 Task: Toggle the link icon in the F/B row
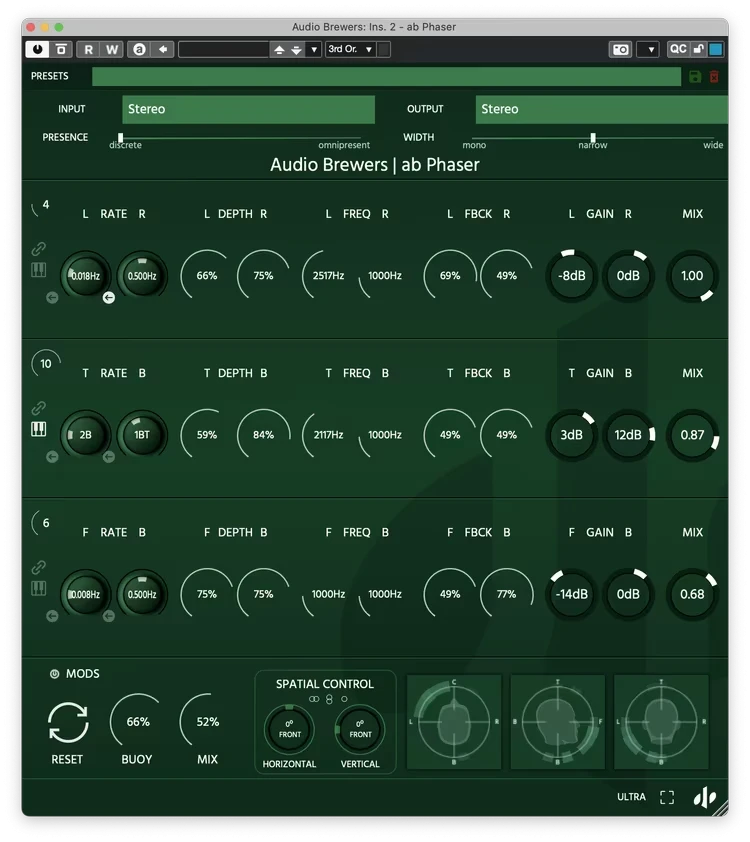38,567
